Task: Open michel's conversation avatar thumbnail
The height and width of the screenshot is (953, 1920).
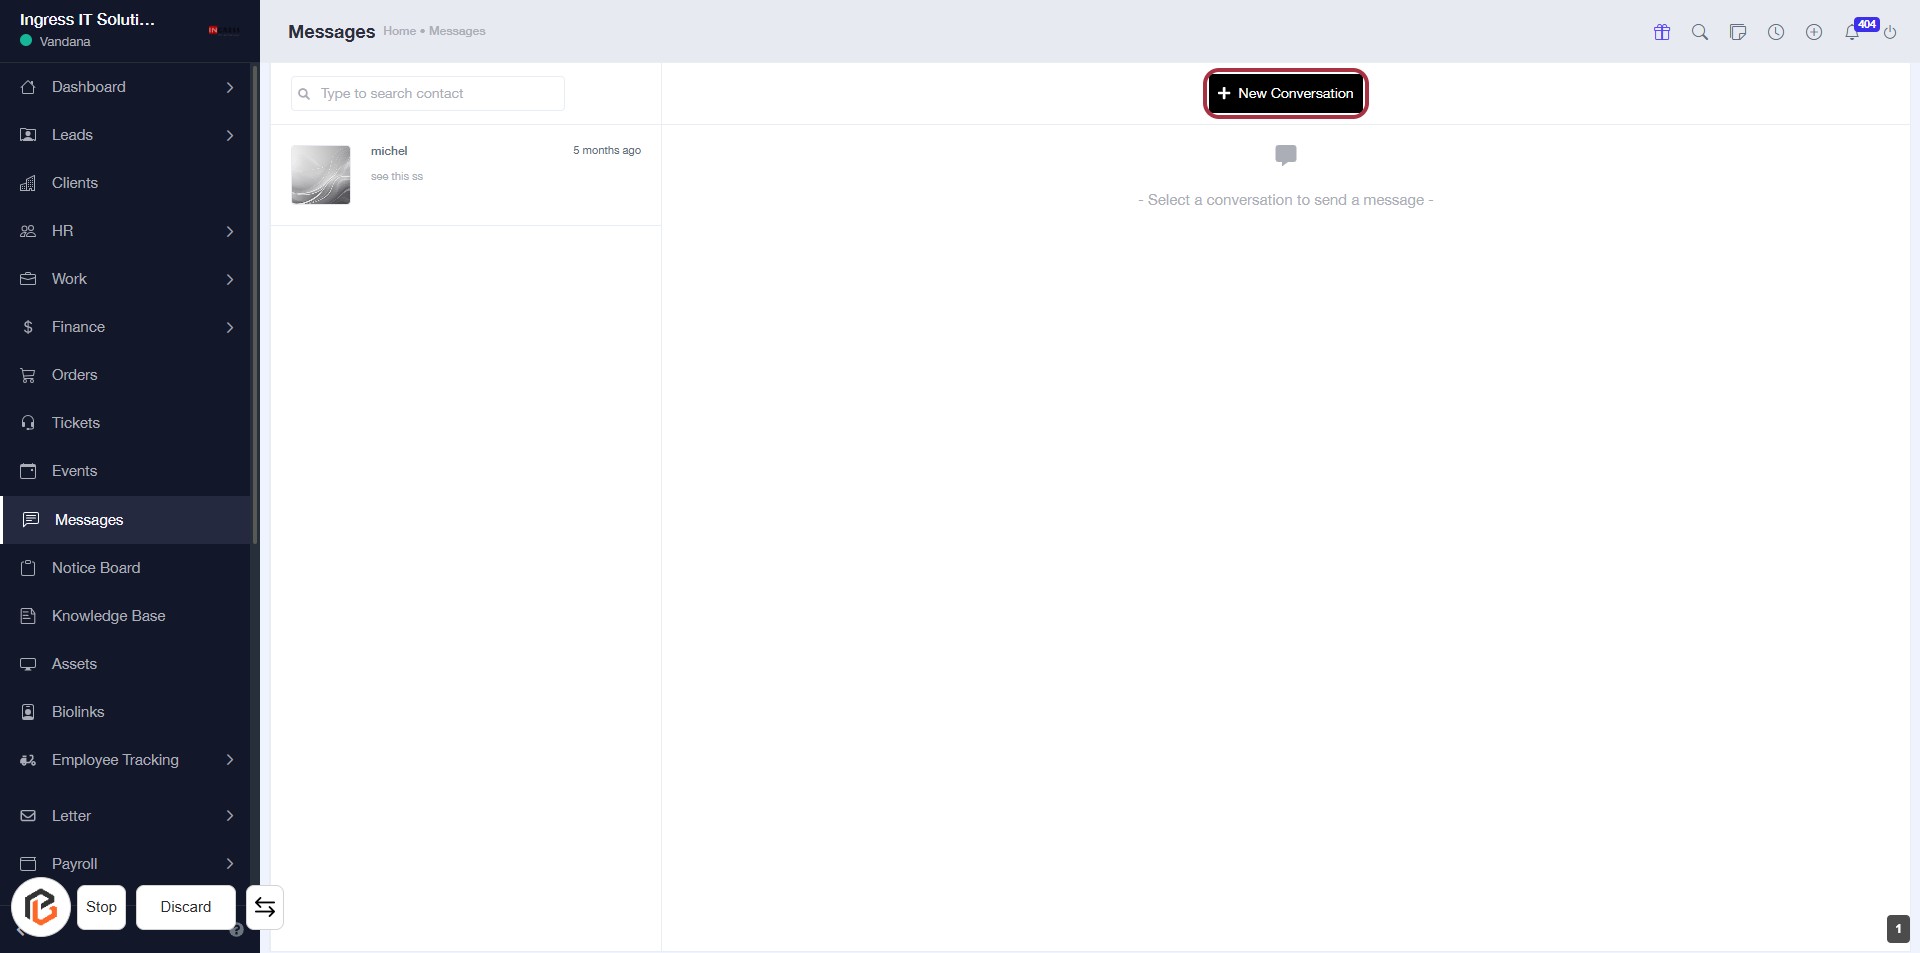Action: tap(321, 175)
